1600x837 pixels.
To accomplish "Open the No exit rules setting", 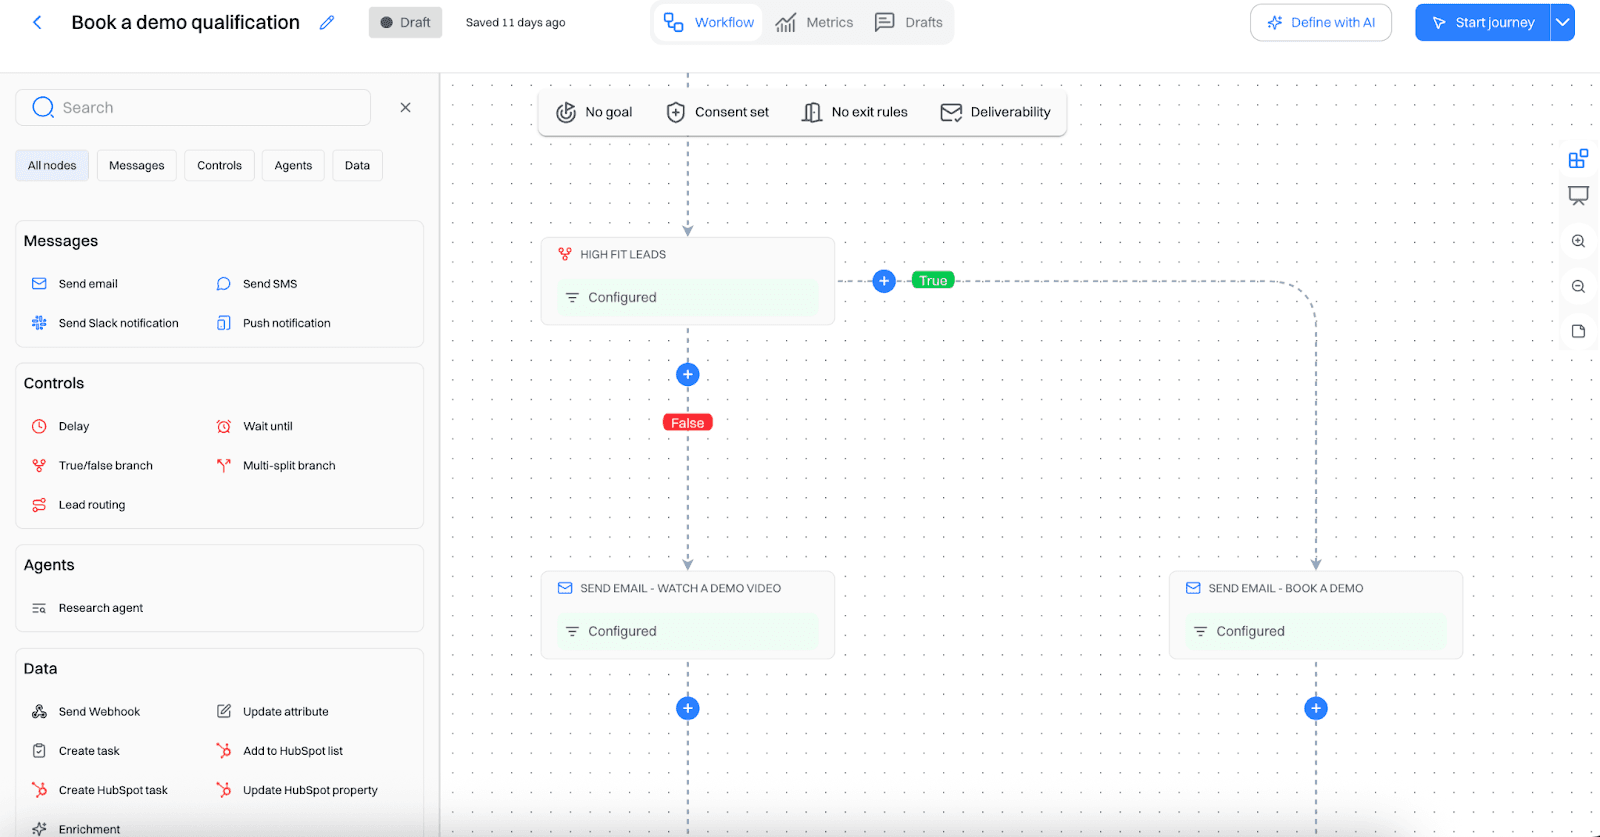I will point(855,112).
